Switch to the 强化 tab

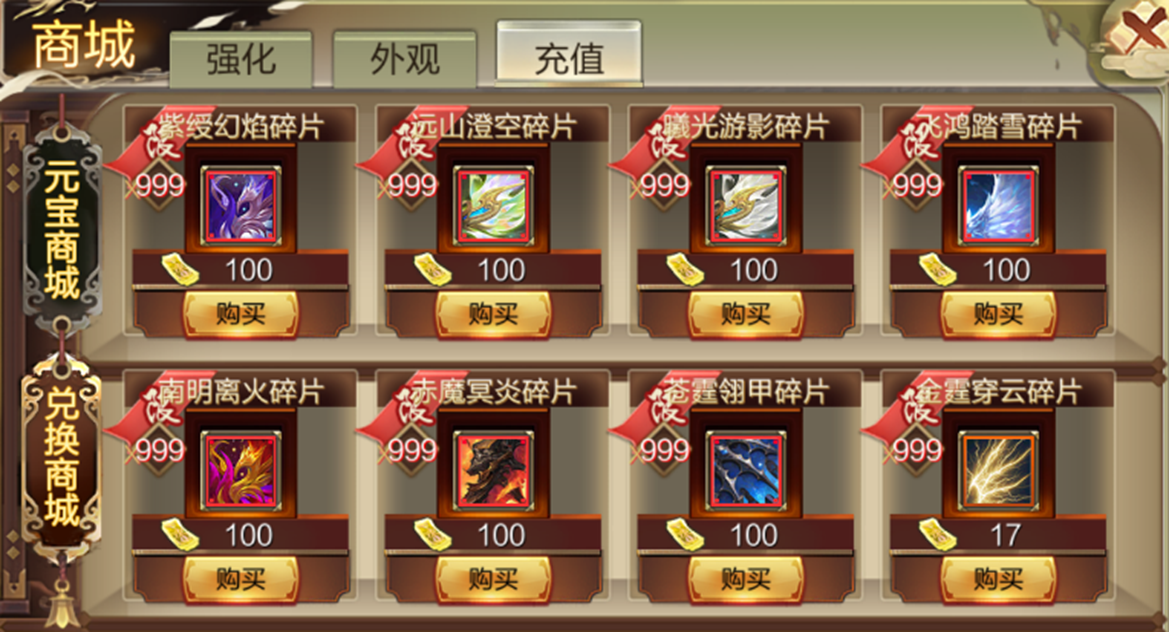pos(241,60)
